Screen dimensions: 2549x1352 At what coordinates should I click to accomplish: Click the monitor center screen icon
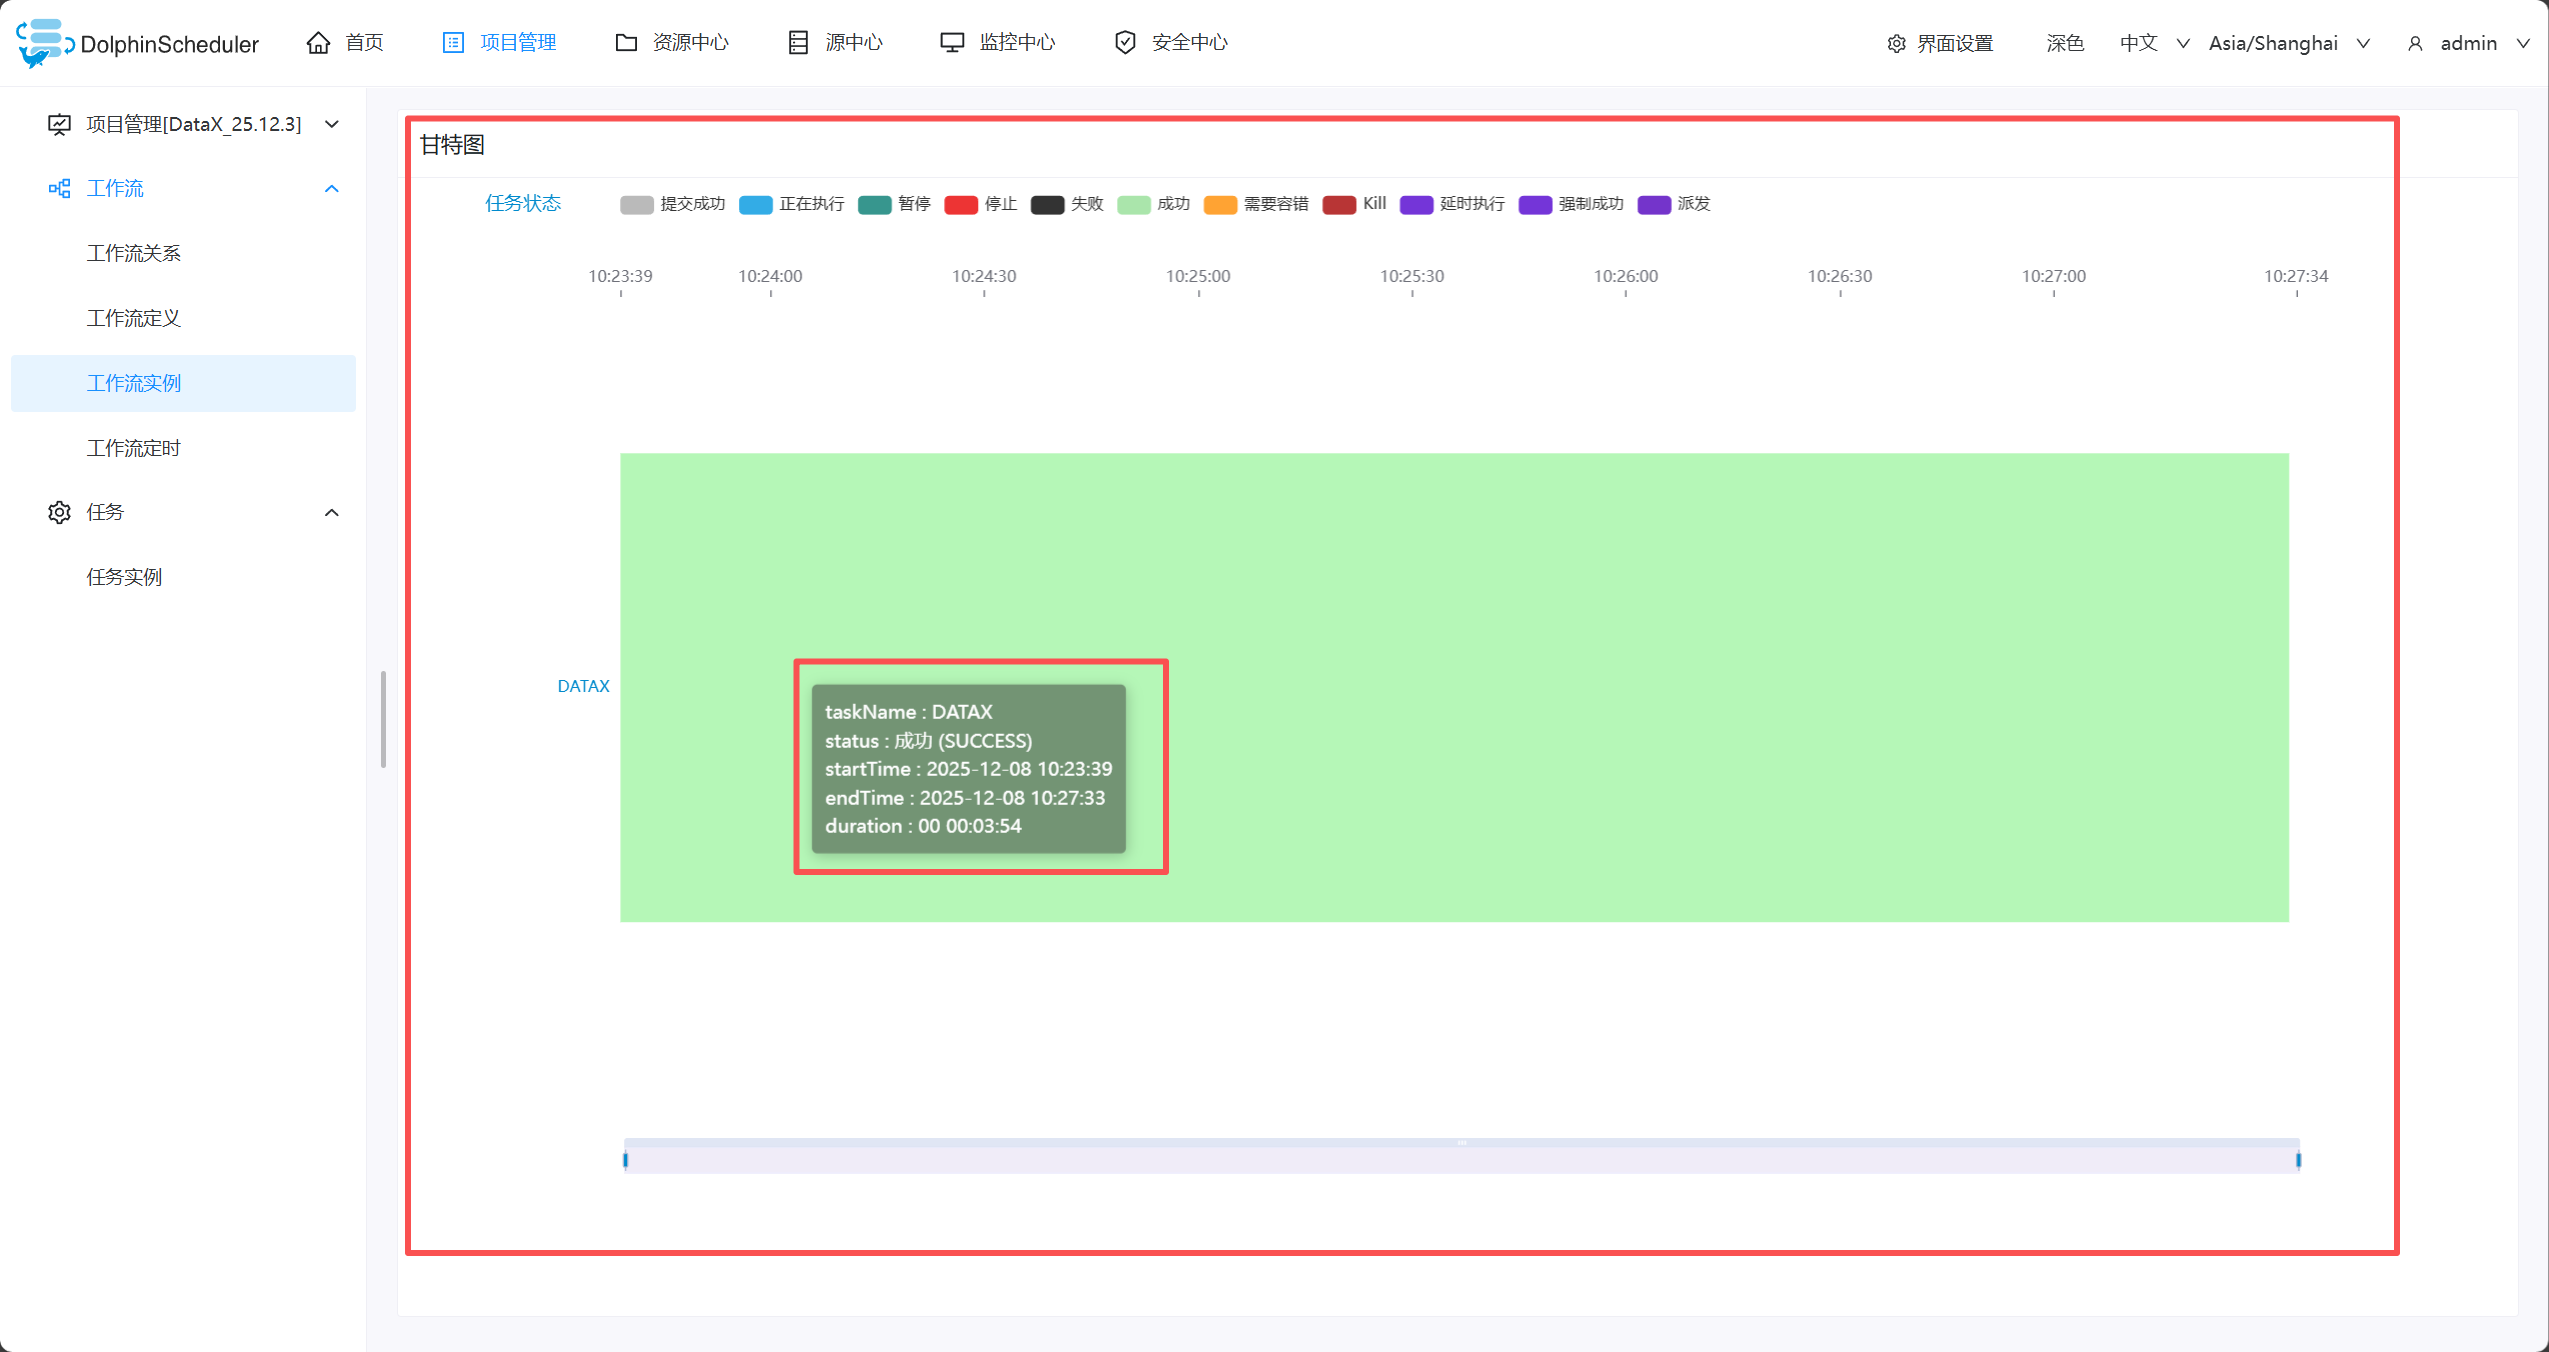pos(952,42)
